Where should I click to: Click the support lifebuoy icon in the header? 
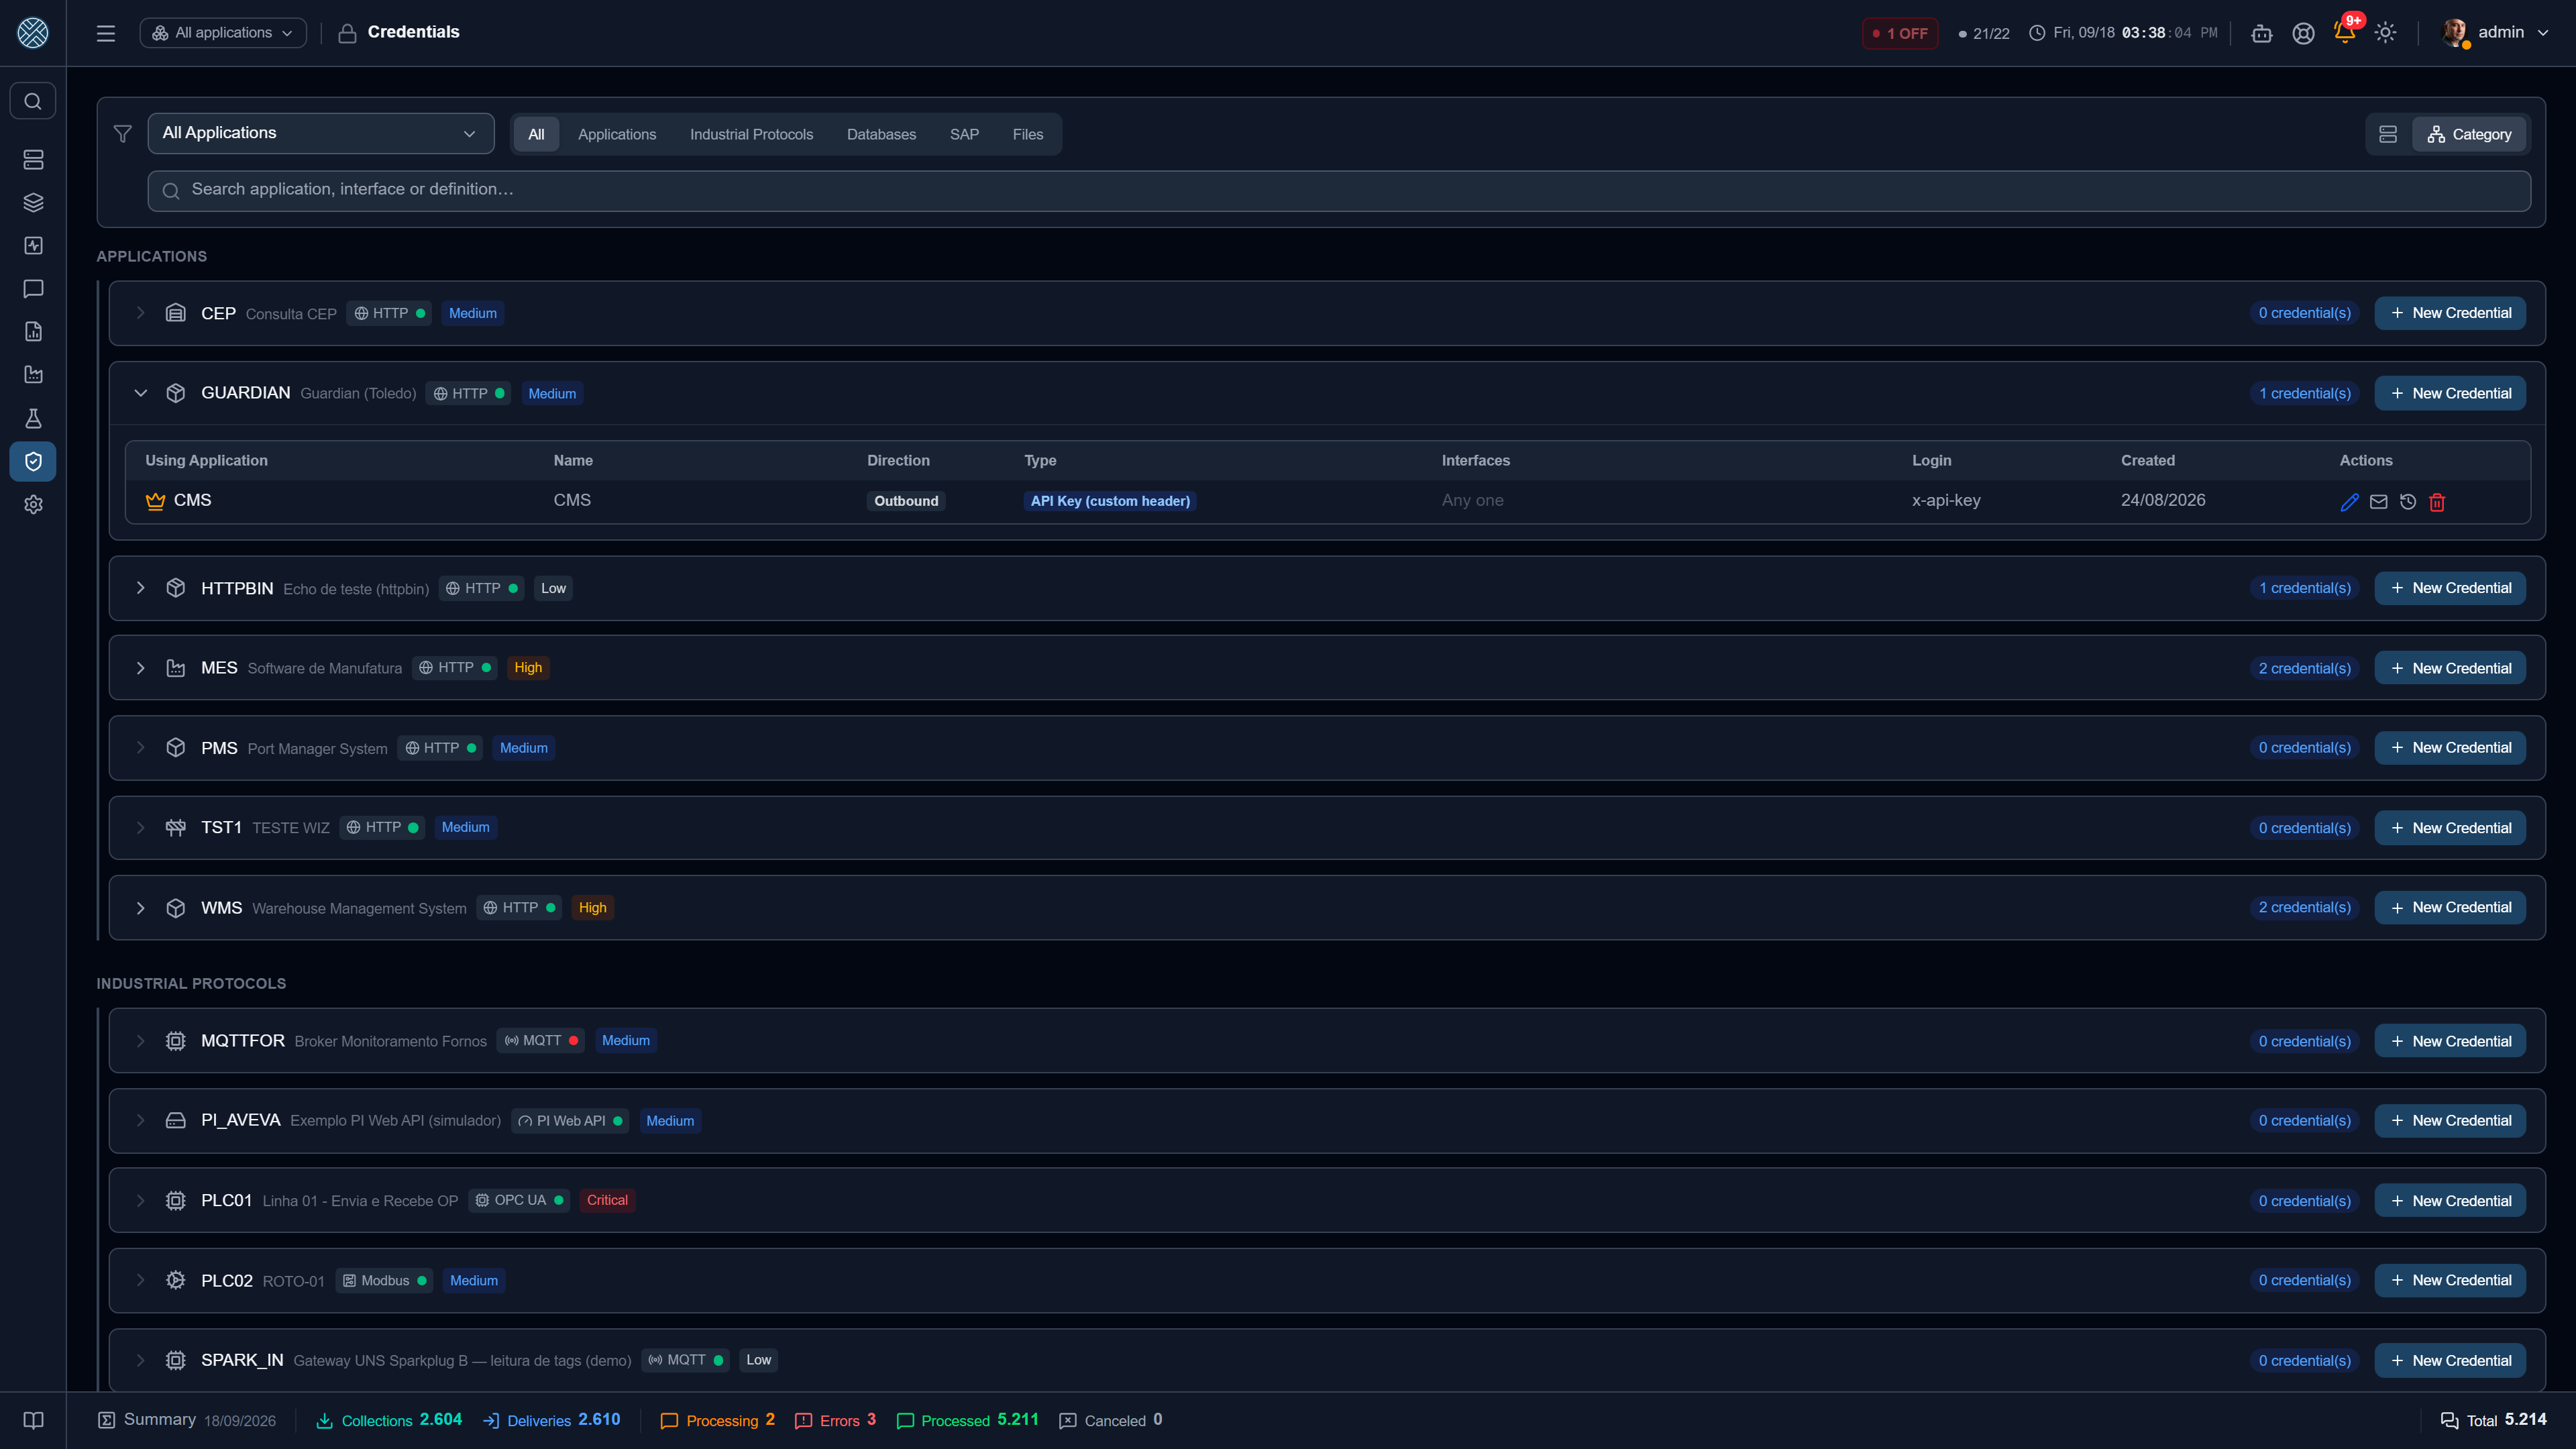click(2303, 33)
